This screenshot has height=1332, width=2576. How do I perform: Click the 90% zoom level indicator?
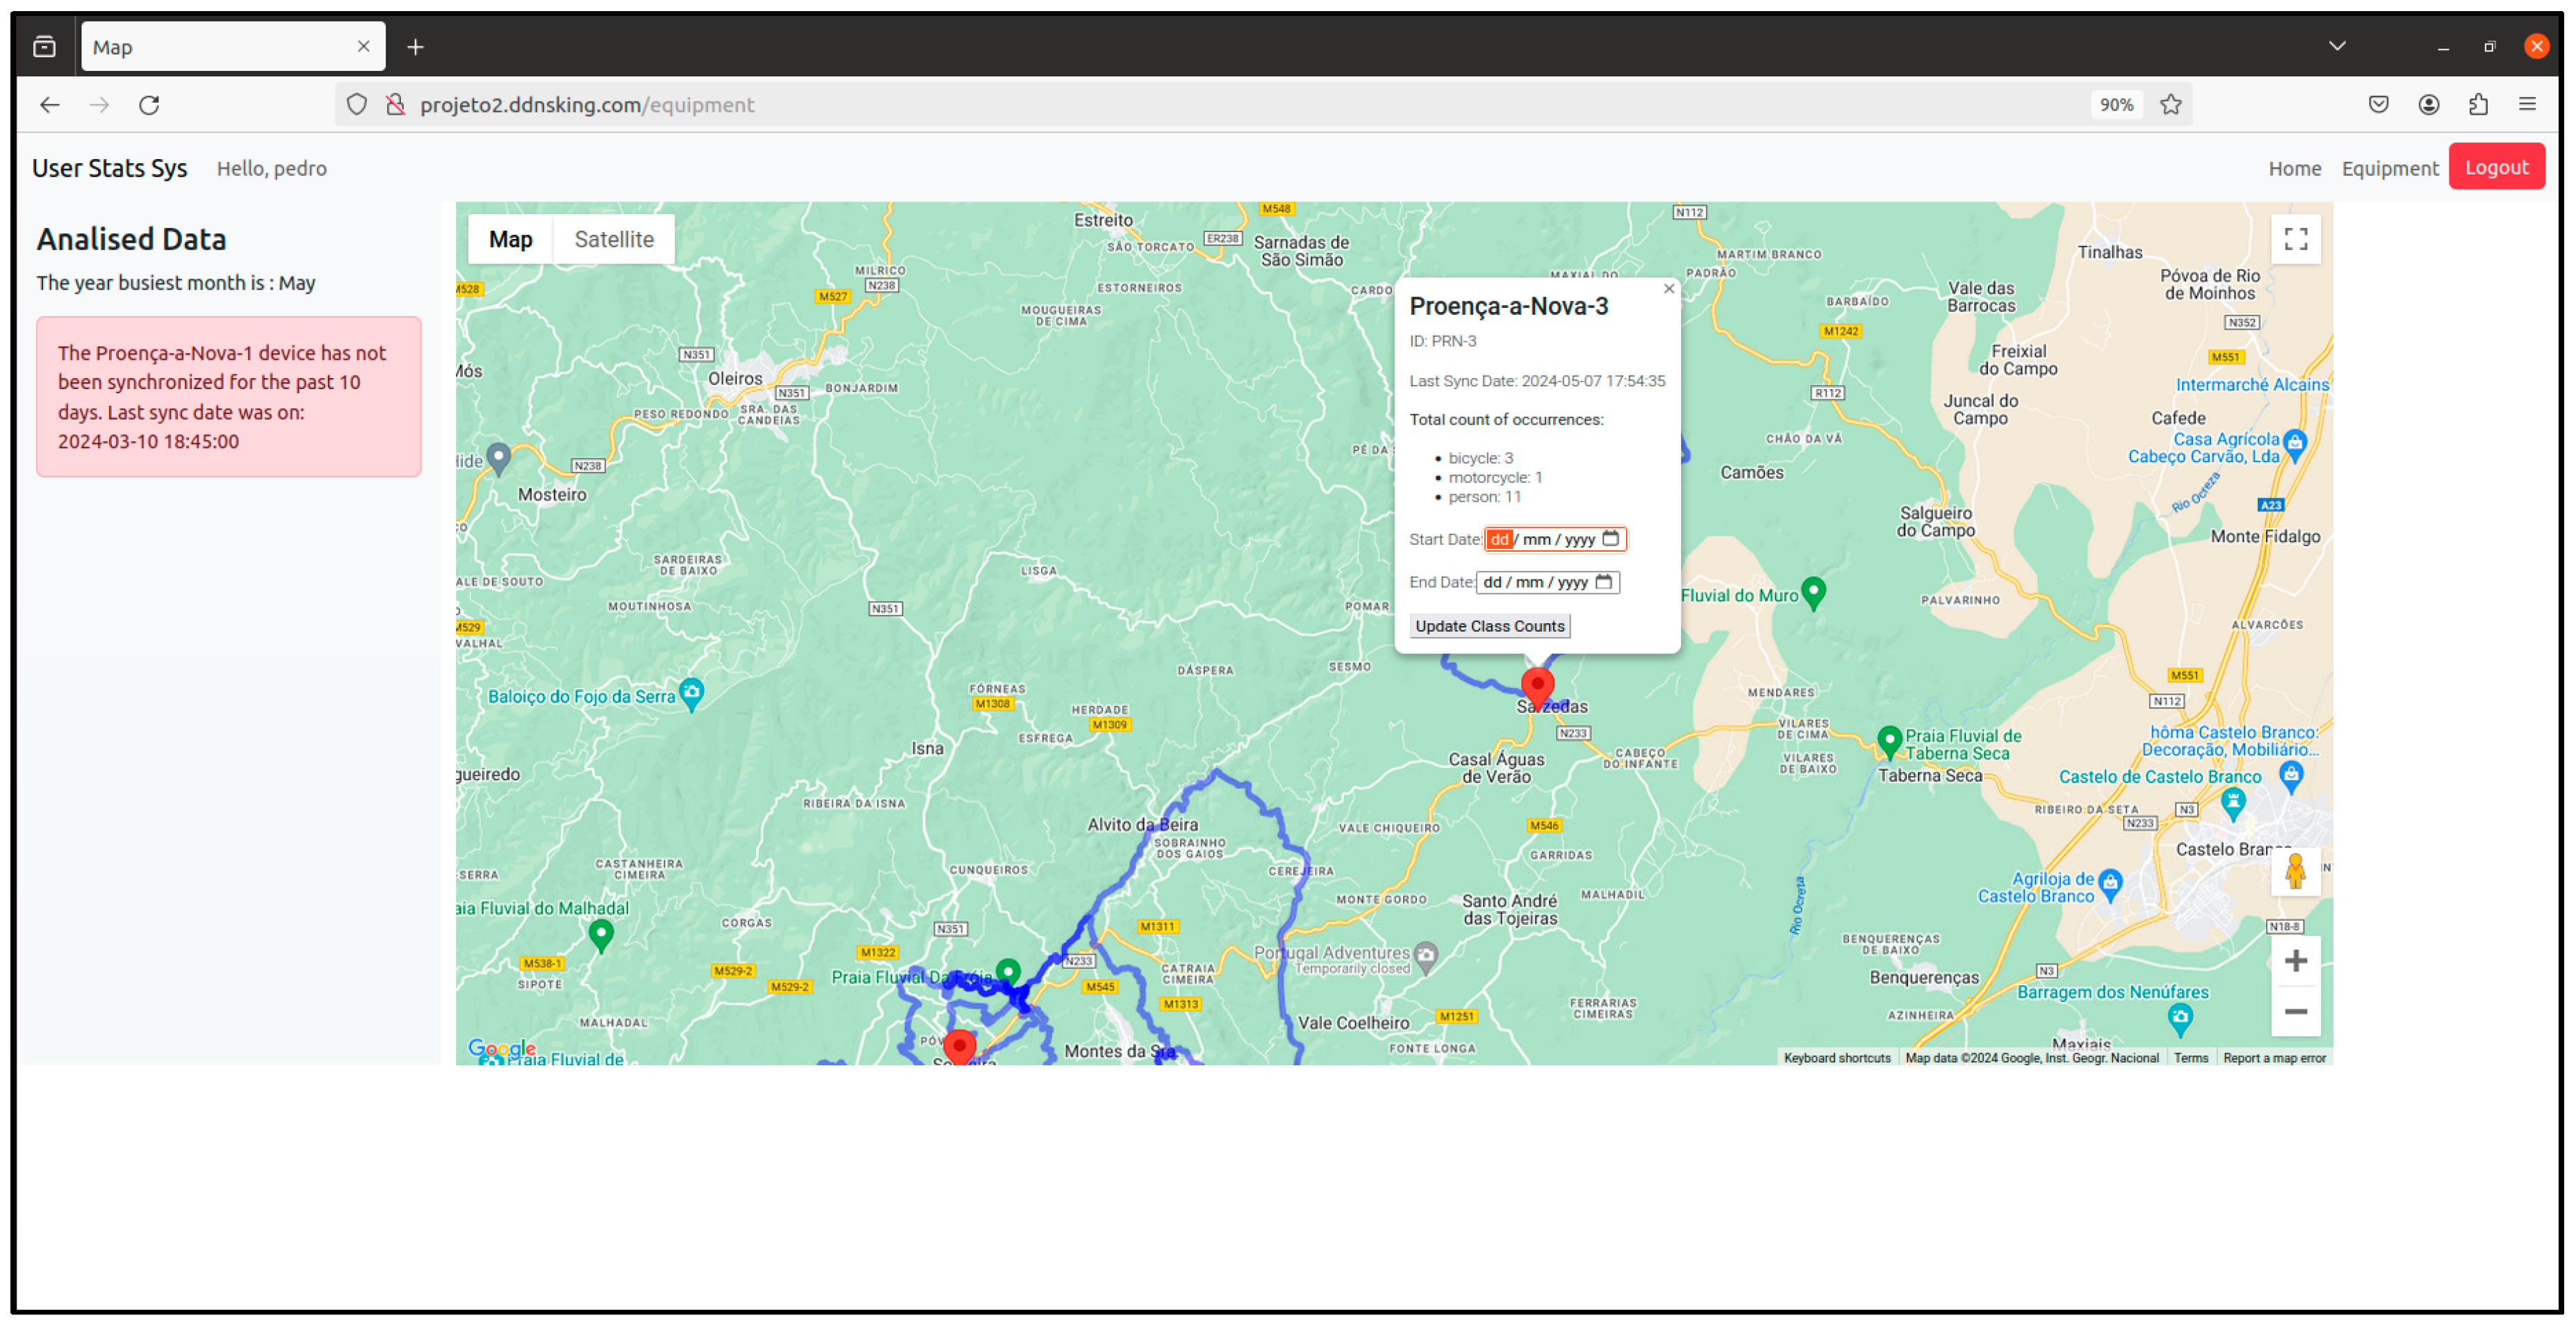coord(2116,105)
